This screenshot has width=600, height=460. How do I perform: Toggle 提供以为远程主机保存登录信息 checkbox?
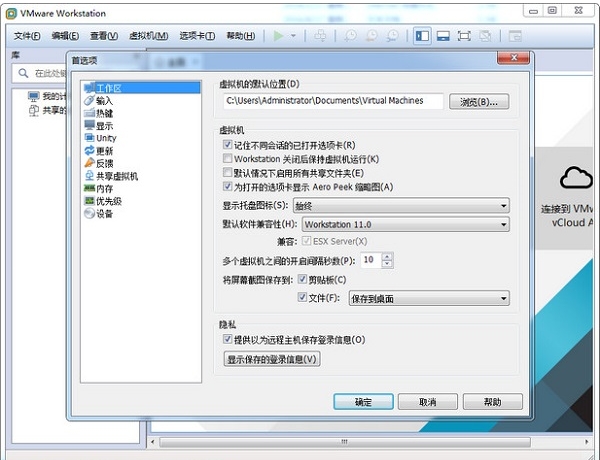point(228,339)
